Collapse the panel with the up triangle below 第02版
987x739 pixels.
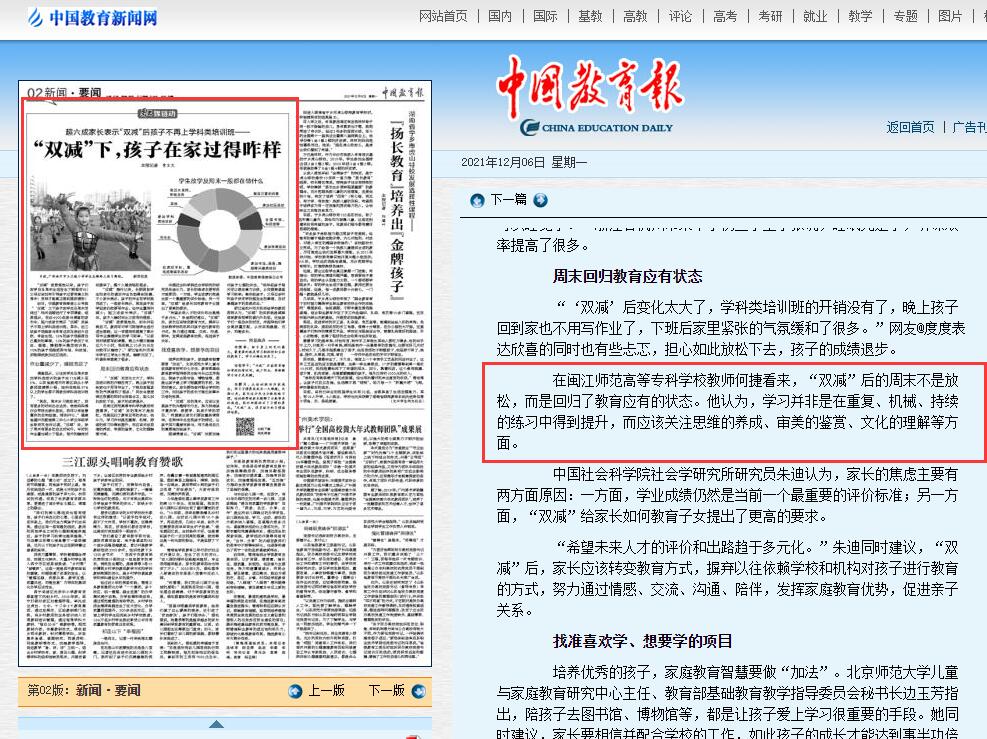tap(216, 725)
